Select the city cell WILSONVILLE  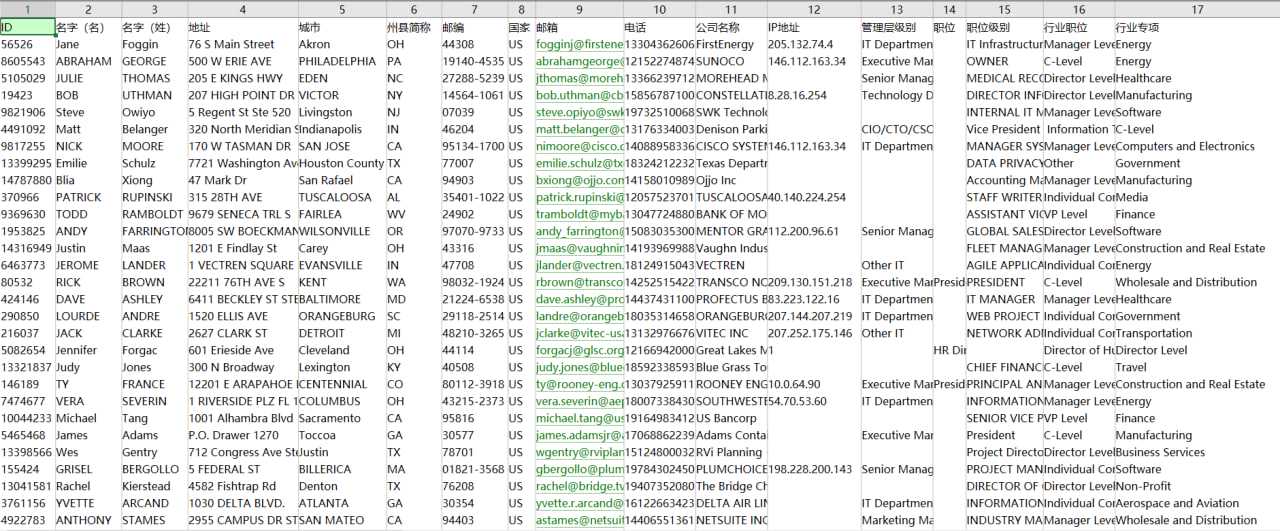pyautogui.click(x=341, y=231)
